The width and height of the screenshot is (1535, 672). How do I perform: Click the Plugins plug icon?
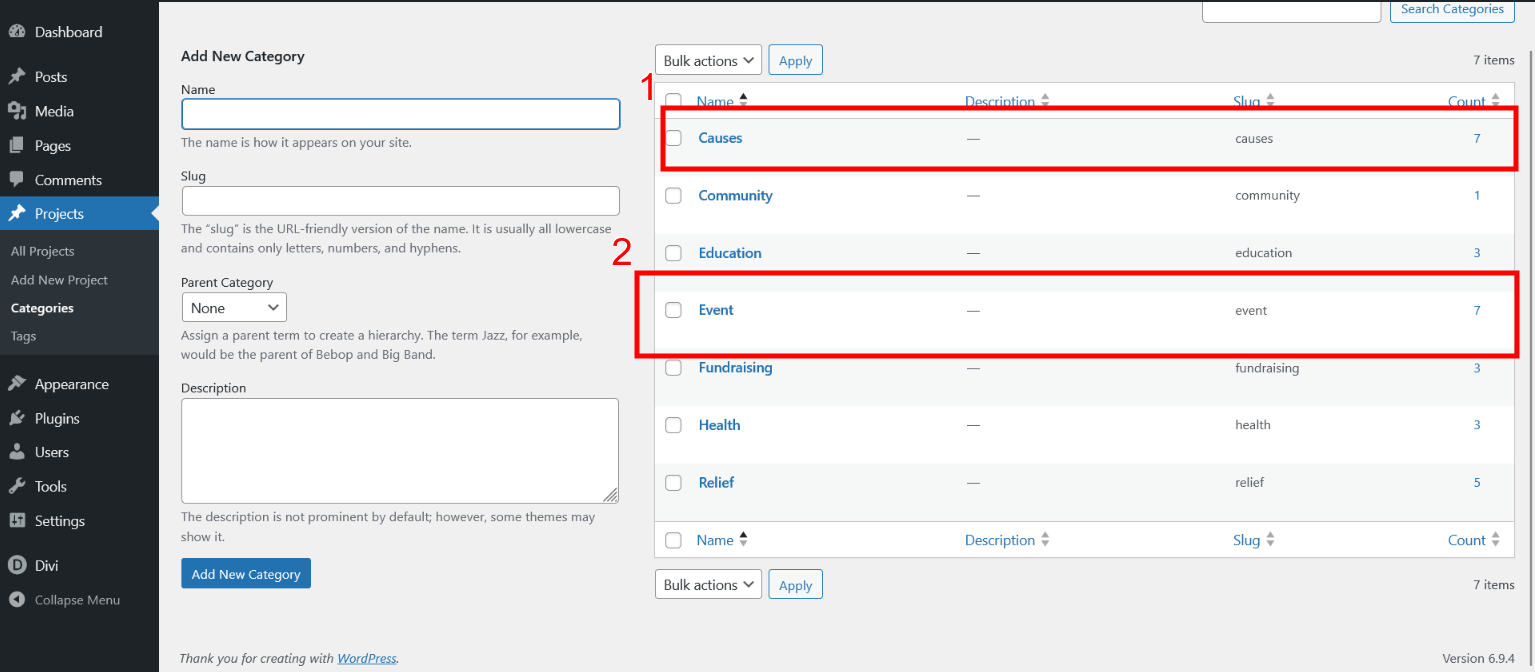pos(16,419)
